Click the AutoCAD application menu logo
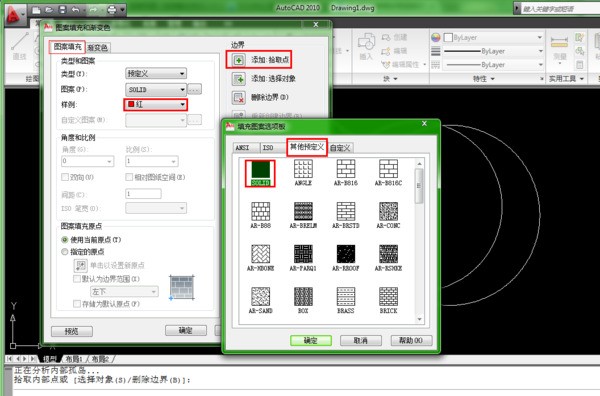Screen dimensions: 600x396 pyautogui.click(x=15, y=15)
